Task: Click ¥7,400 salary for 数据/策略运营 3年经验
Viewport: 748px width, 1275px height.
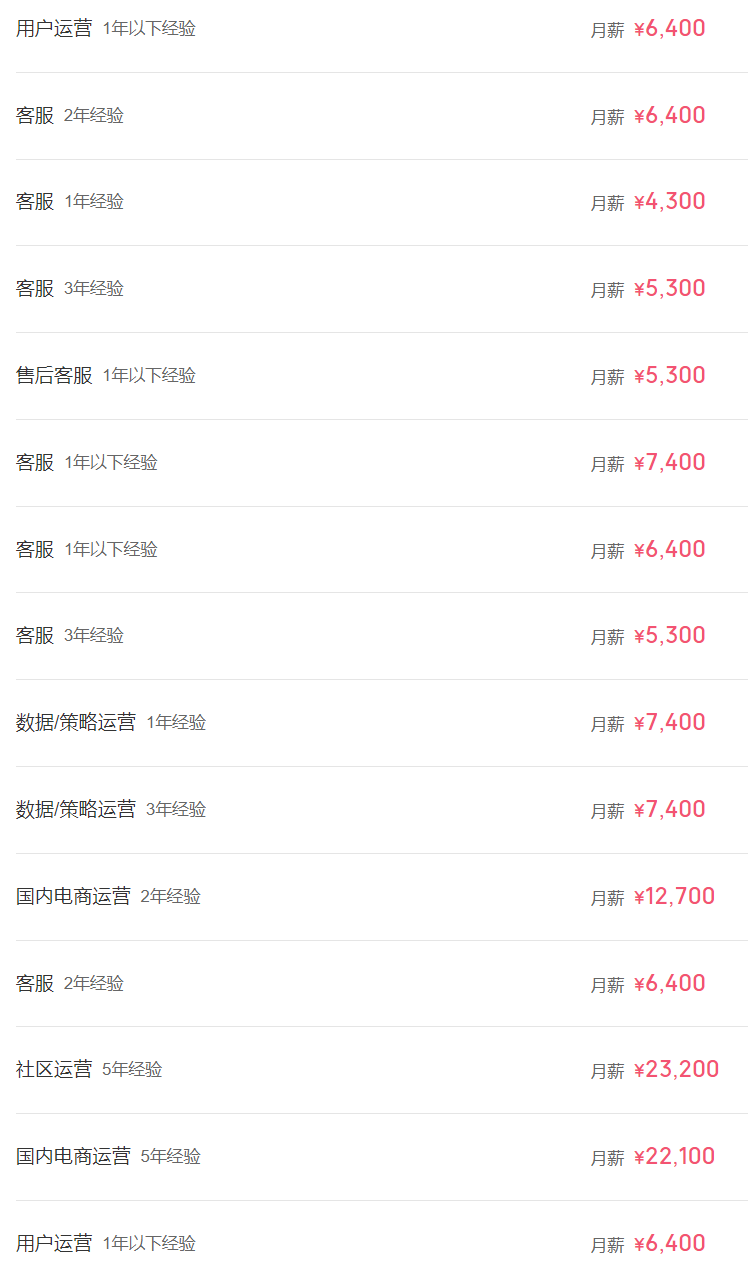Action: coord(669,810)
